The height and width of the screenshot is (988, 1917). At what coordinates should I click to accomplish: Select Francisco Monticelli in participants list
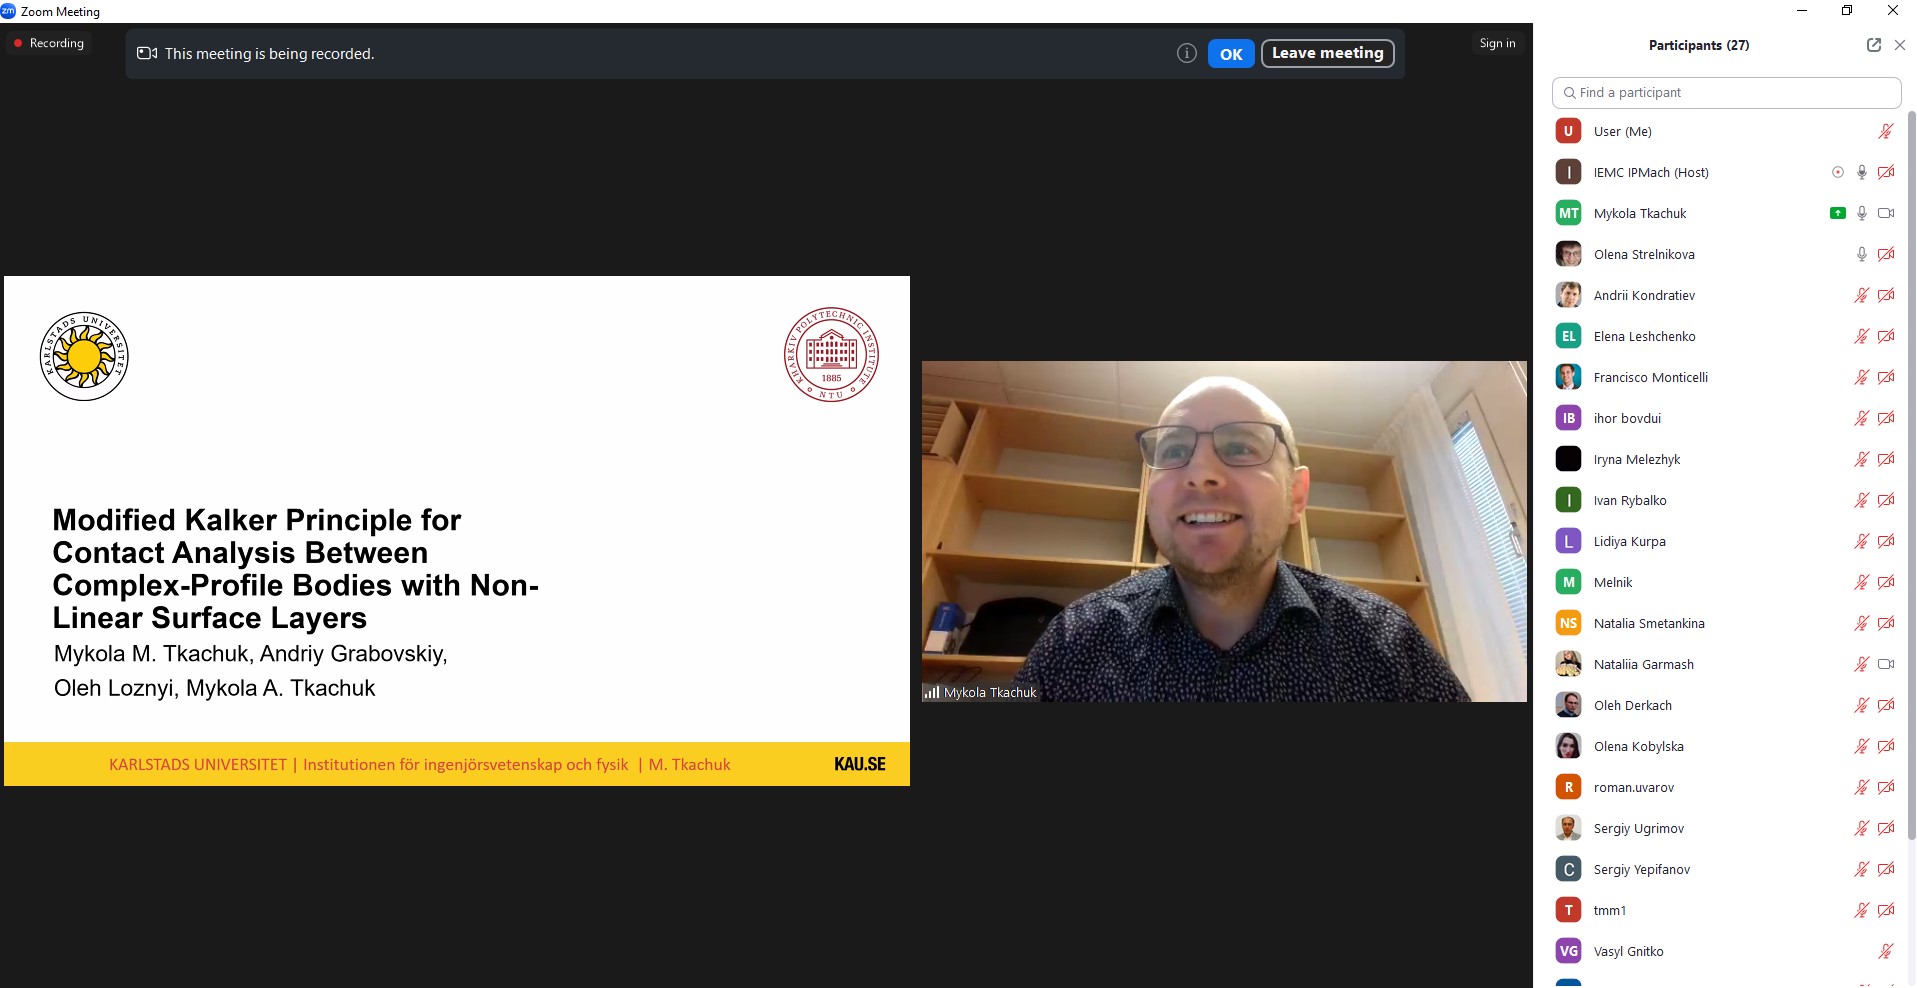(x=1650, y=377)
